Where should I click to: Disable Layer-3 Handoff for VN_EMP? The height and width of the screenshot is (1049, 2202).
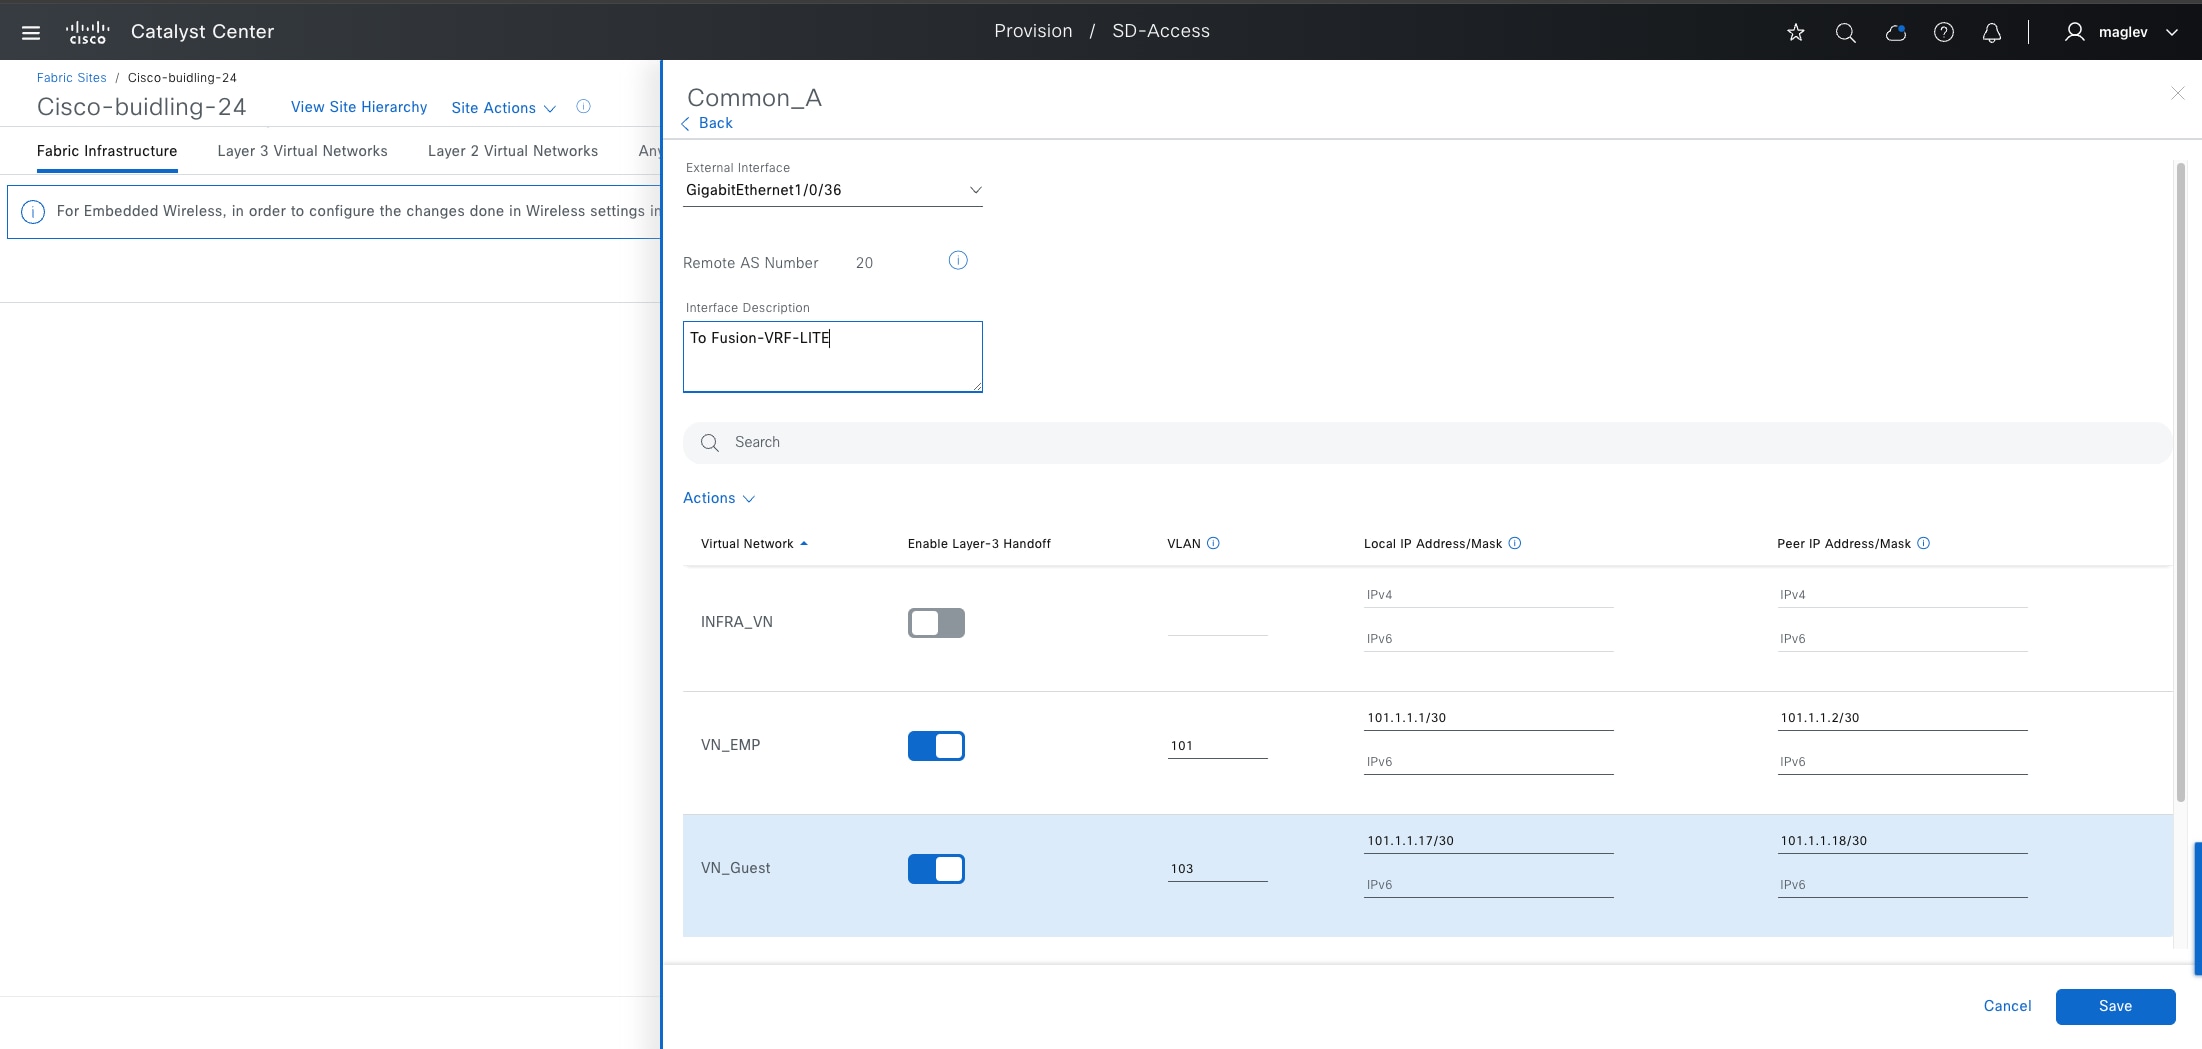point(936,746)
